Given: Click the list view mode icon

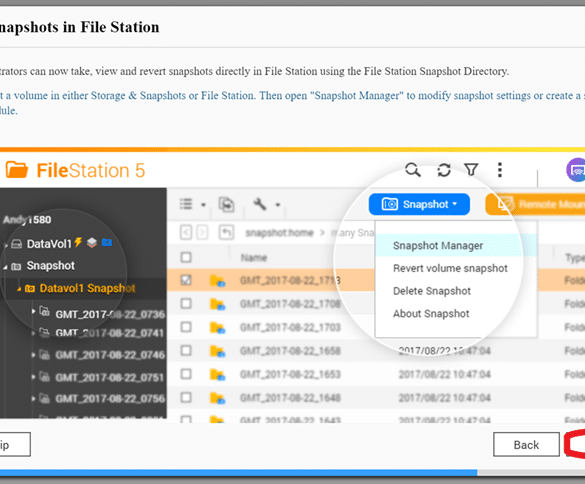Looking at the screenshot, I should click(x=186, y=204).
